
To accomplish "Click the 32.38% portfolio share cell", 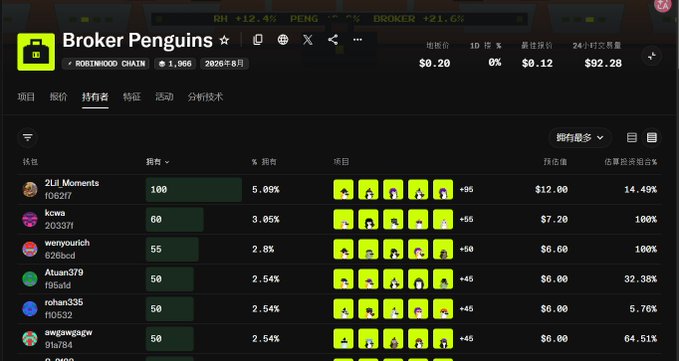I will (640, 279).
